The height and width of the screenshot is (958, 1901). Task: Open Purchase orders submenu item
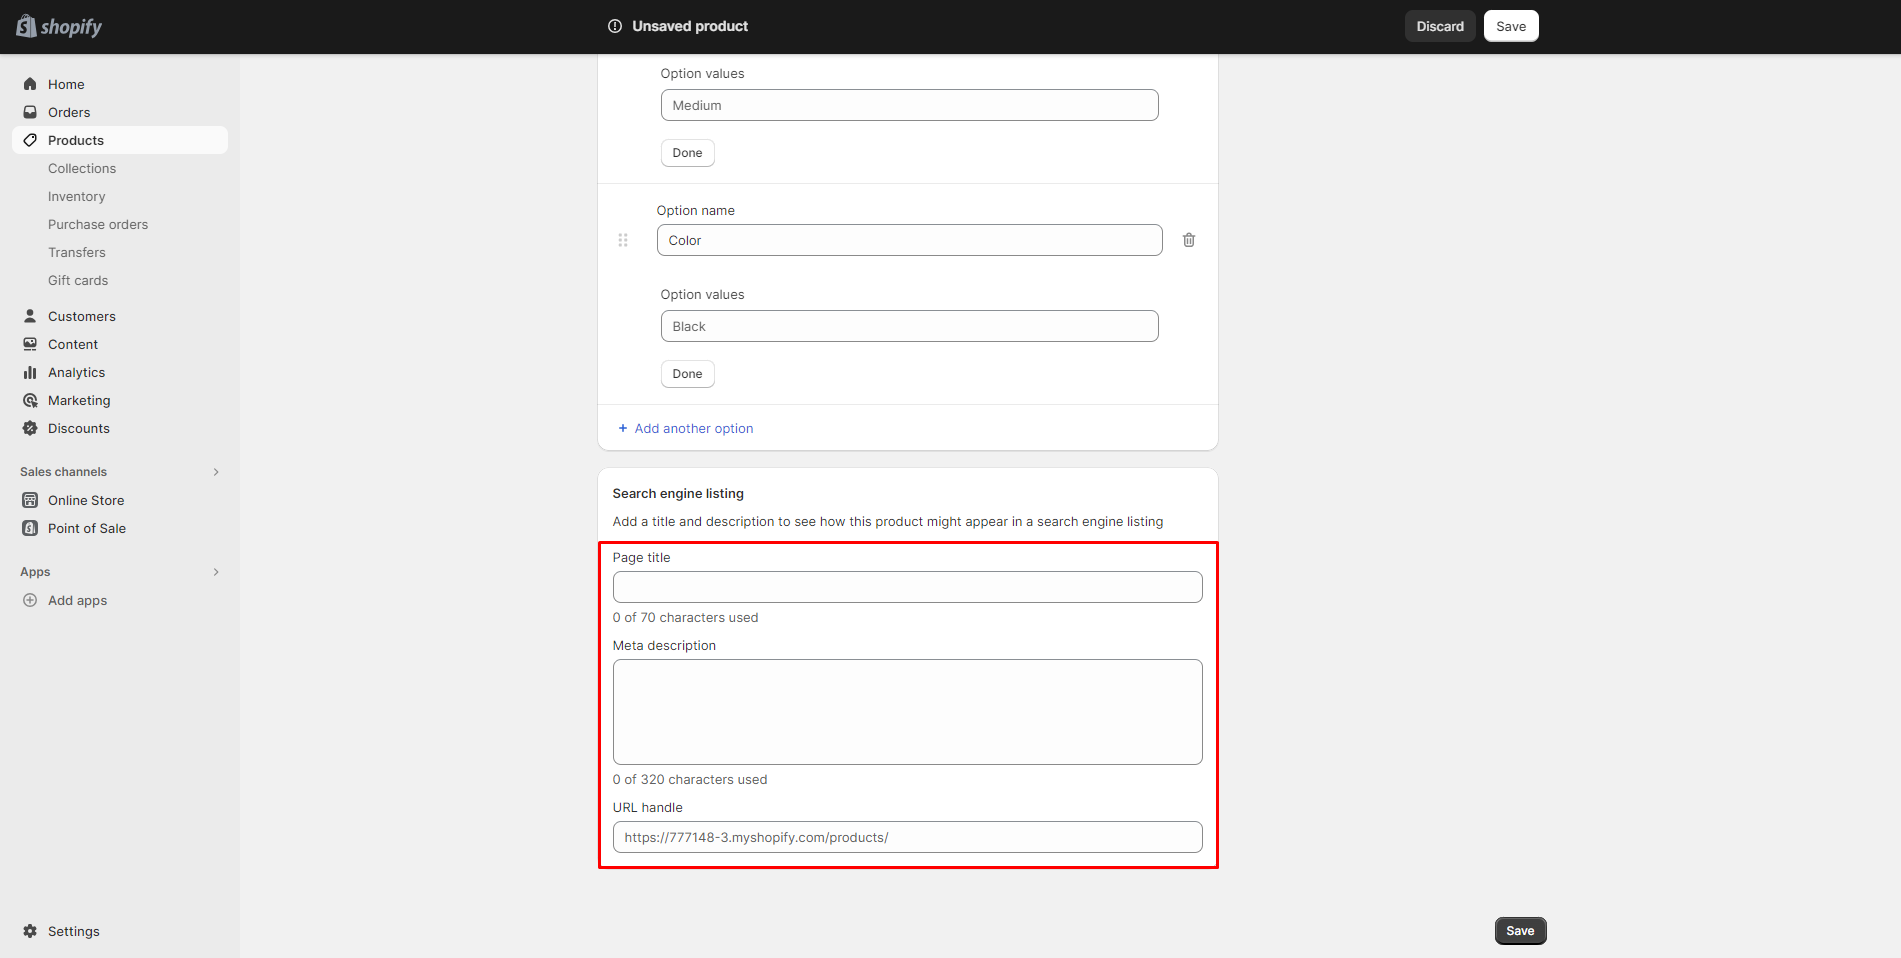[98, 224]
